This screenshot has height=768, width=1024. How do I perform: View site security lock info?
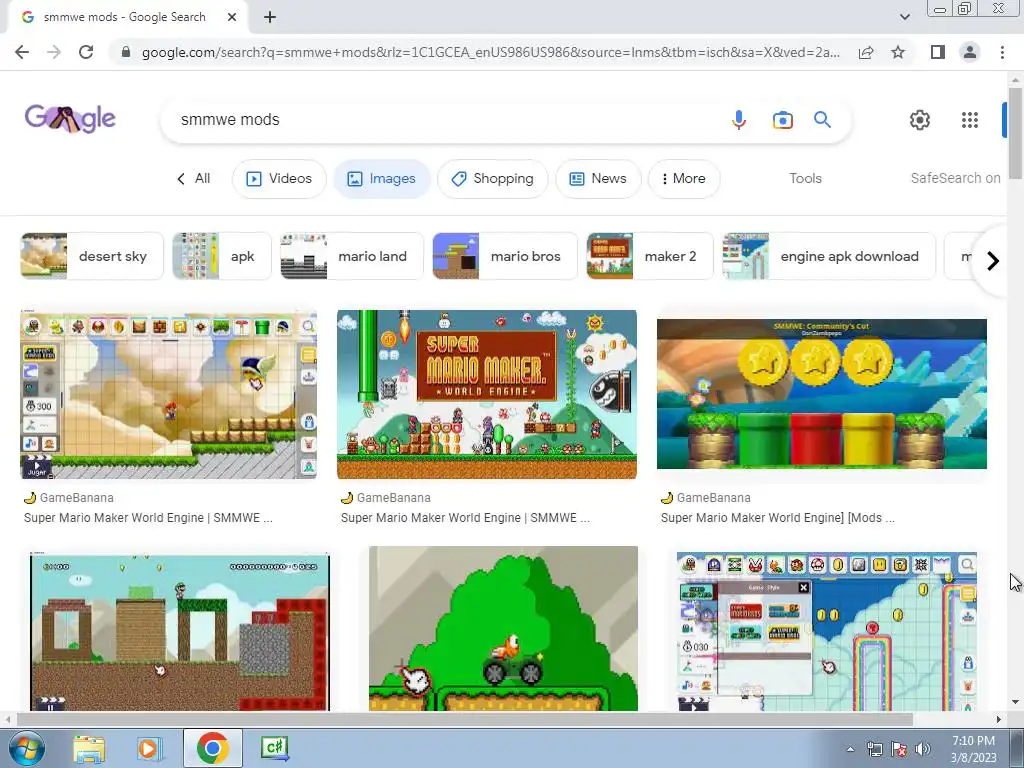[x=126, y=52]
